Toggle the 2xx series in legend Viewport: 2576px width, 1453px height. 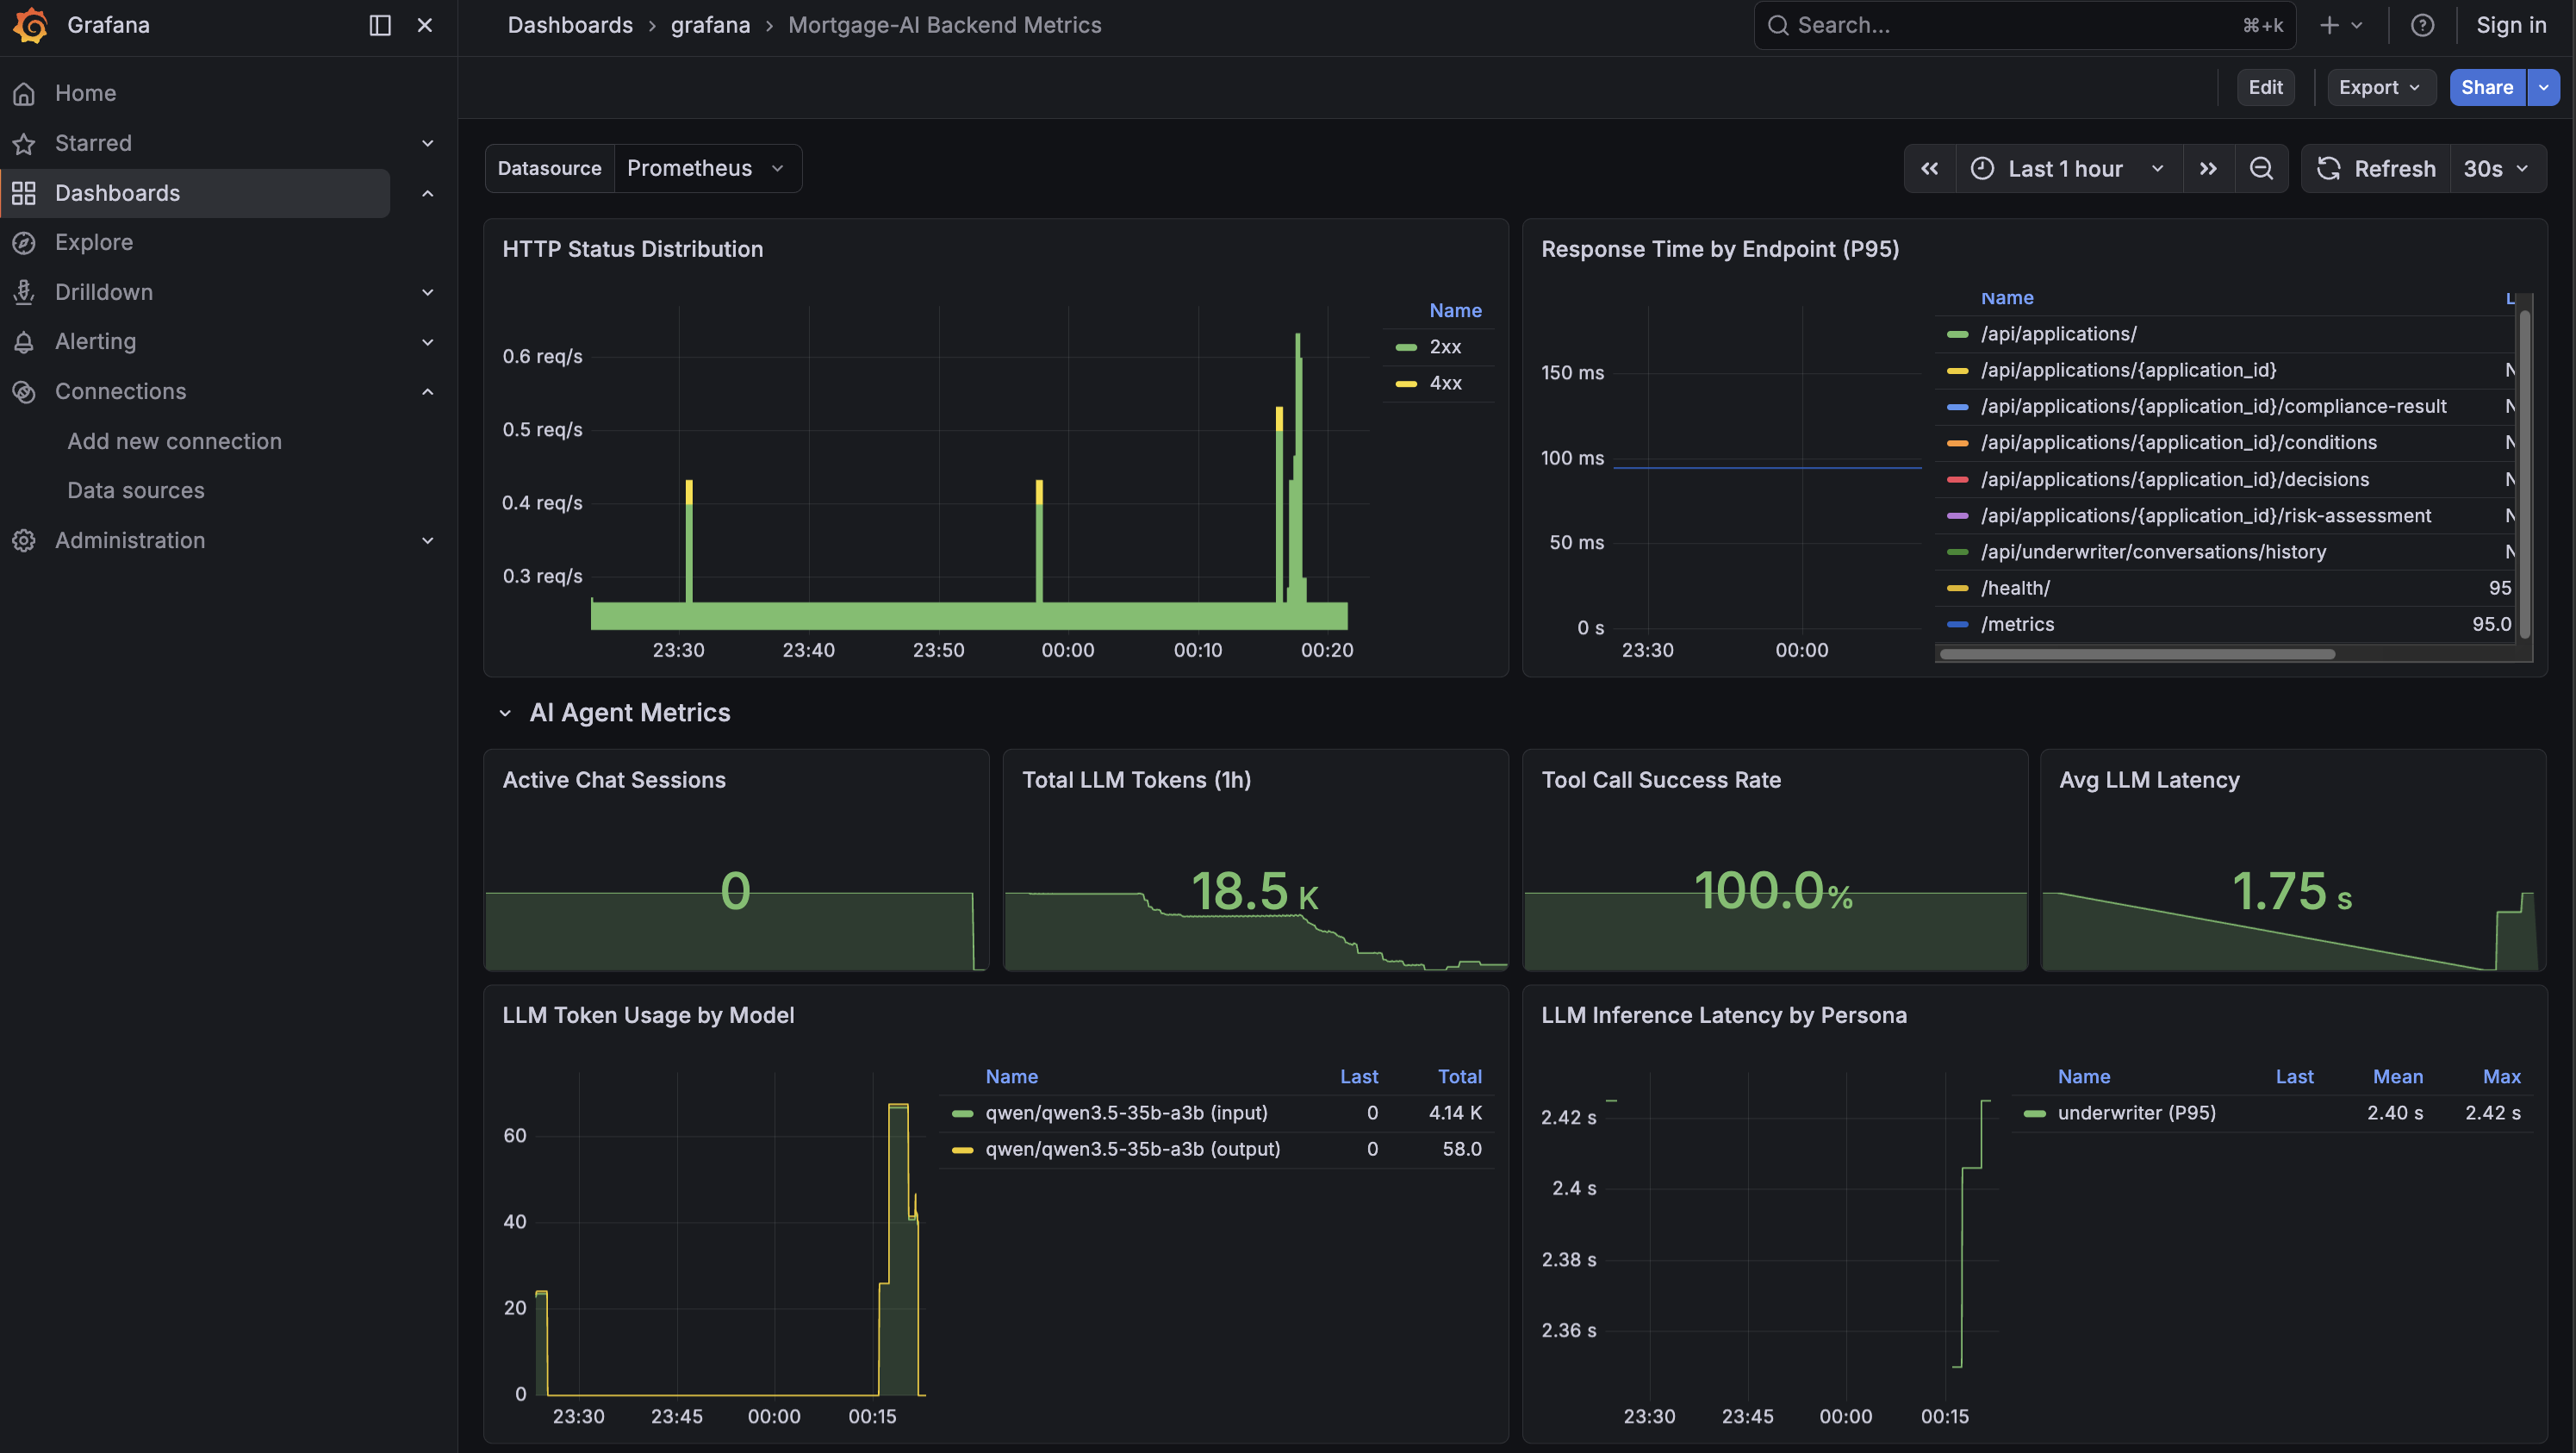1444,347
